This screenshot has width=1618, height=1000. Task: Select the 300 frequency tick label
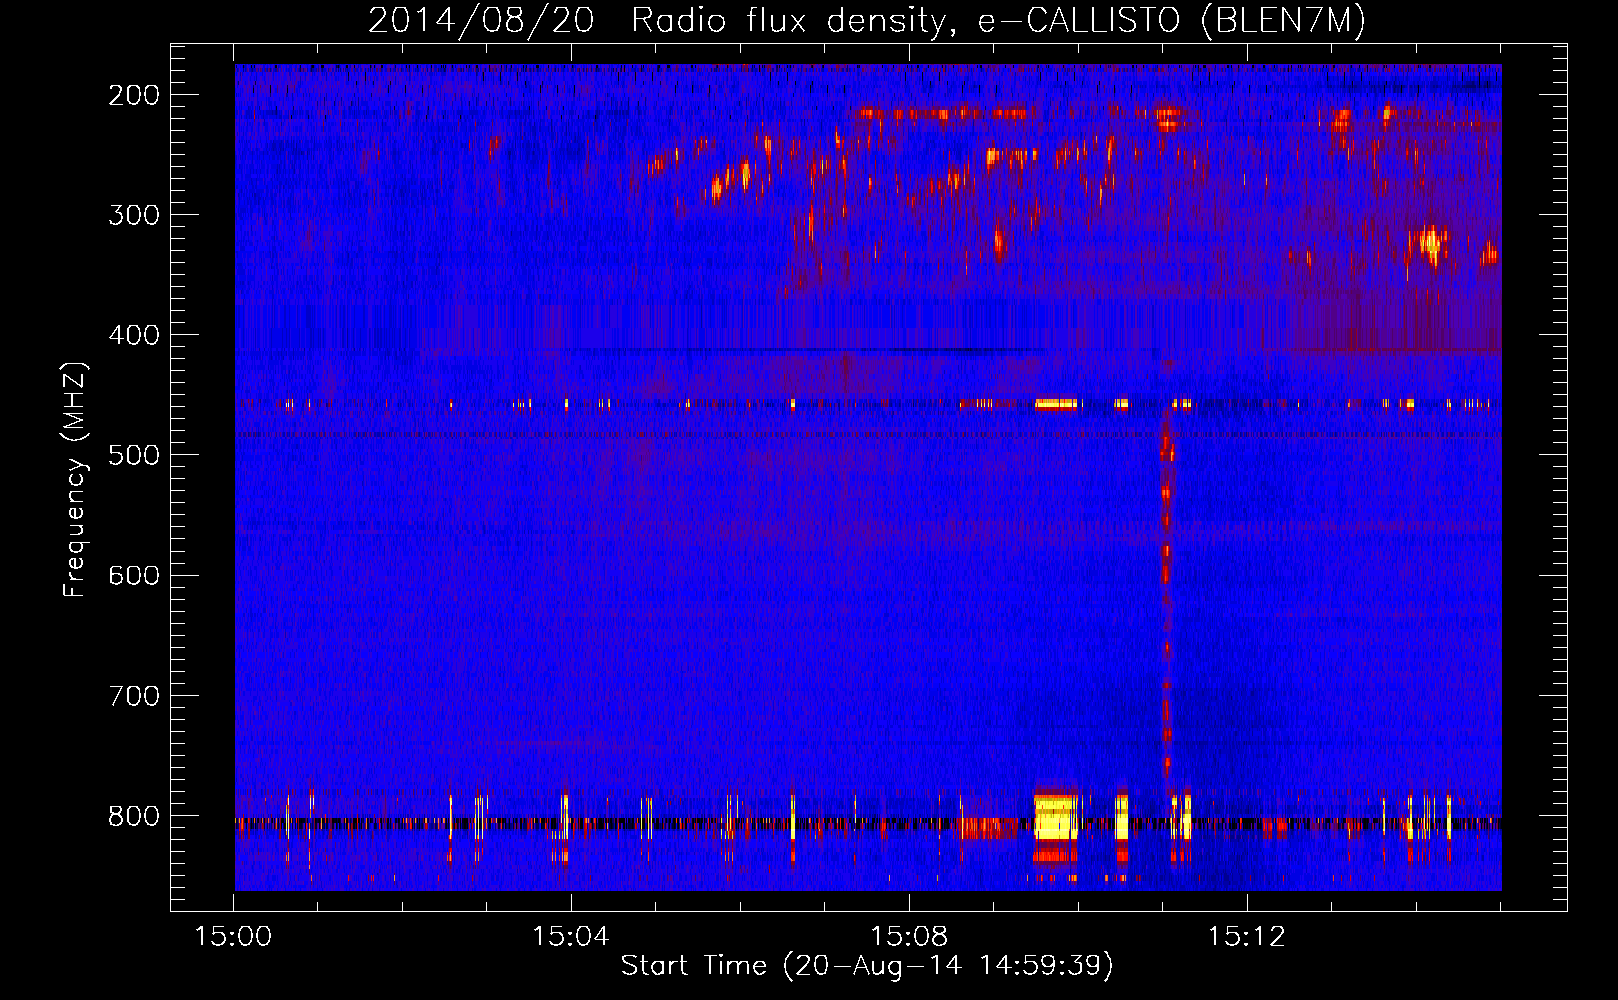134,215
